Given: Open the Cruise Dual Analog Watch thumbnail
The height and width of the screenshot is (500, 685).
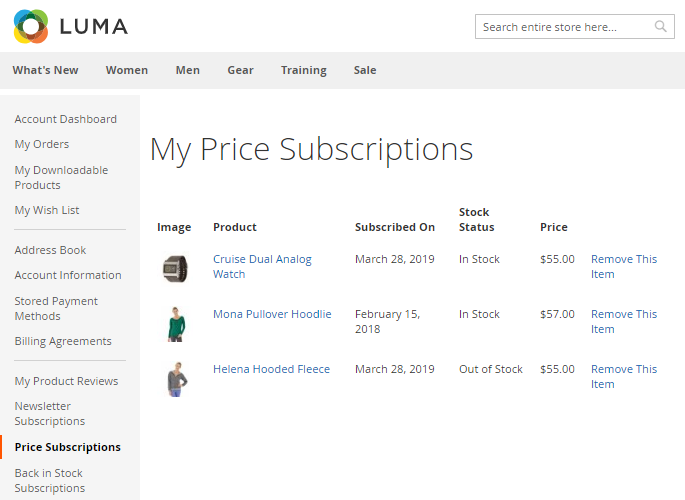Looking at the screenshot, I should pos(174,269).
